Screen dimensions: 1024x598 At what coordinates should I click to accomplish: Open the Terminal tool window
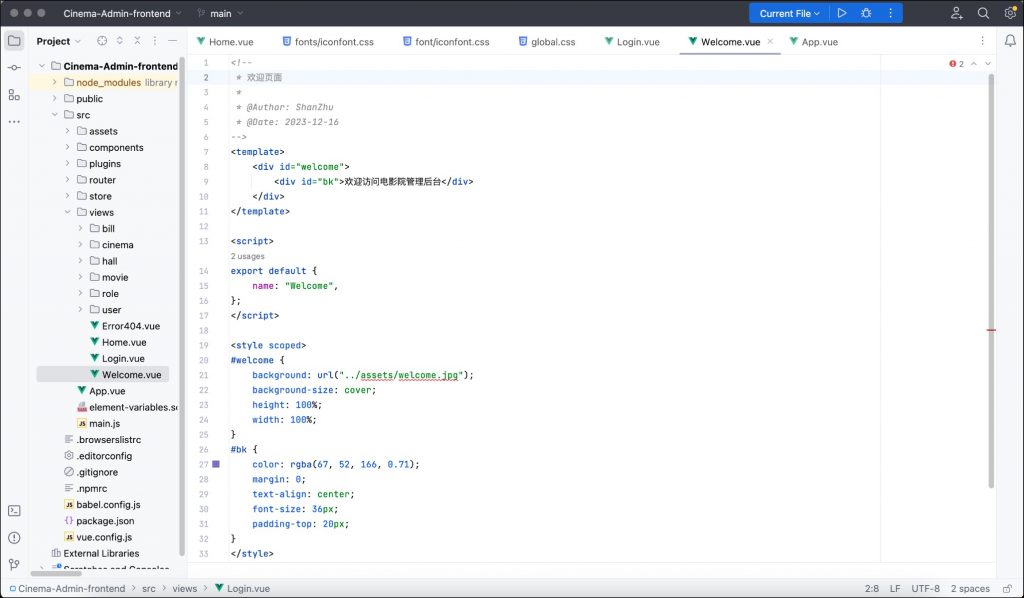click(14, 510)
